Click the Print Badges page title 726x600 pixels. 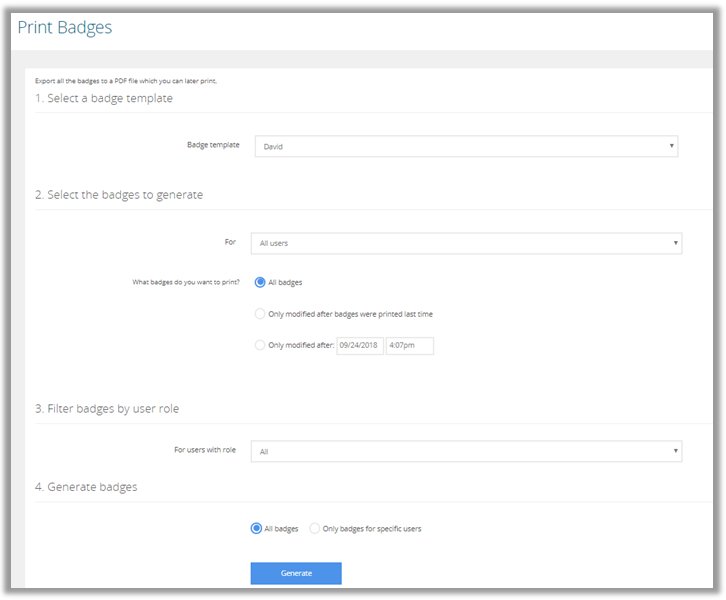click(65, 28)
